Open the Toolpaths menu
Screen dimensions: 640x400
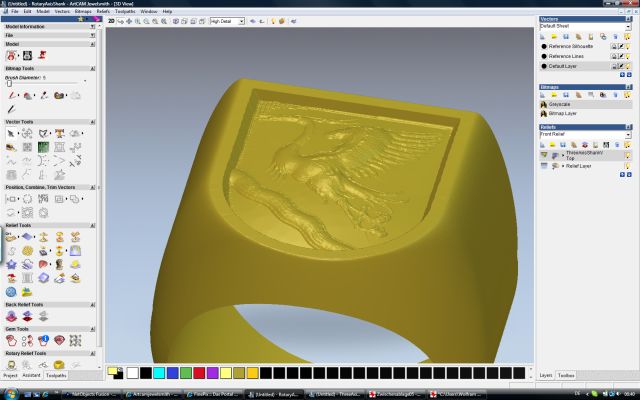tap(124, 11)
